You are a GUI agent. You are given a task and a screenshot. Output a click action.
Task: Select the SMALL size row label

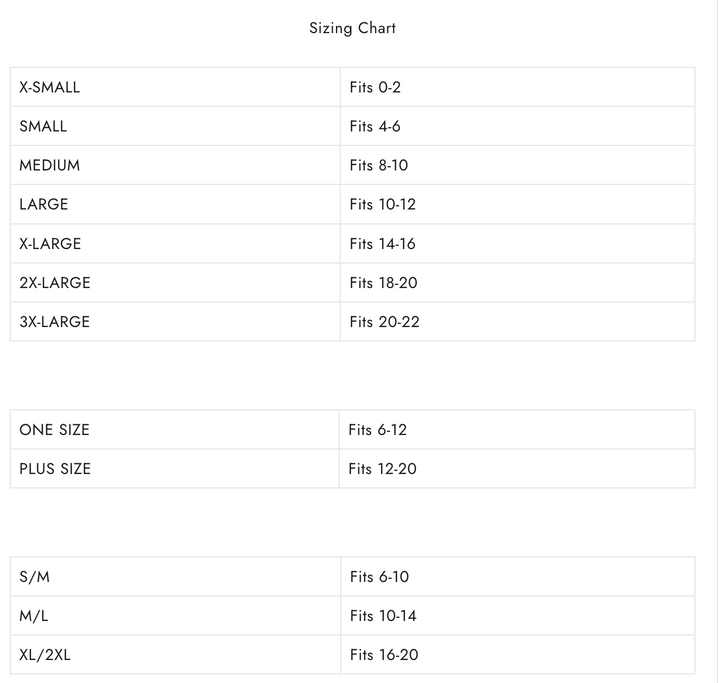pyautogui.click(x=175, y=126)
